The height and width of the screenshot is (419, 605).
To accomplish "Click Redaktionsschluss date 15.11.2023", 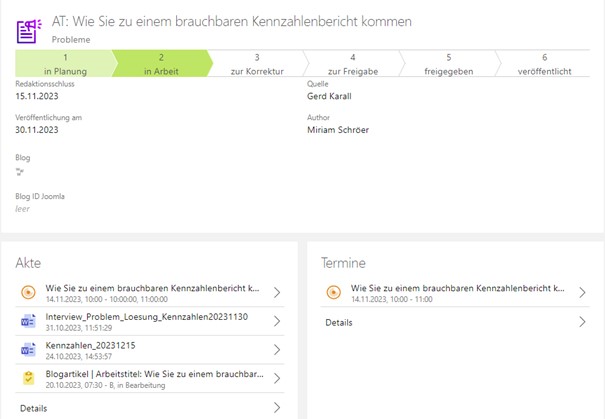I will [x=37, y=96].
